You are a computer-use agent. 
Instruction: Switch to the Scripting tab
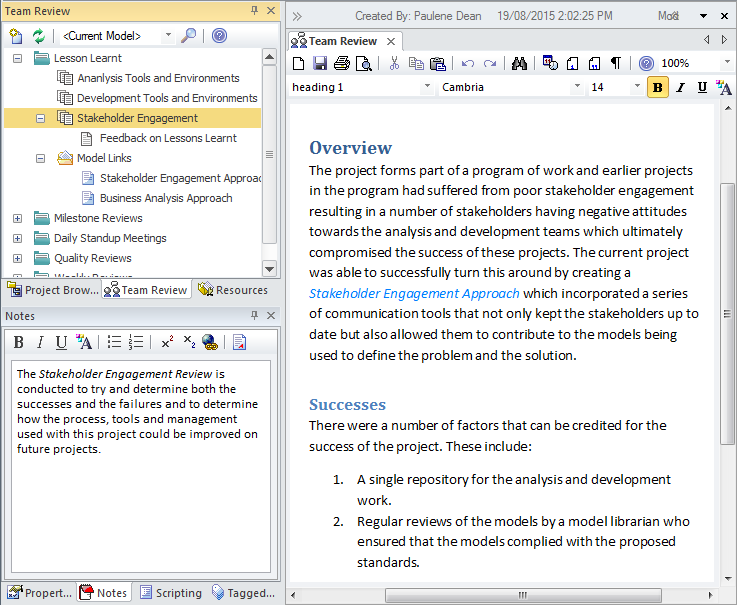(x=170, y=593)
